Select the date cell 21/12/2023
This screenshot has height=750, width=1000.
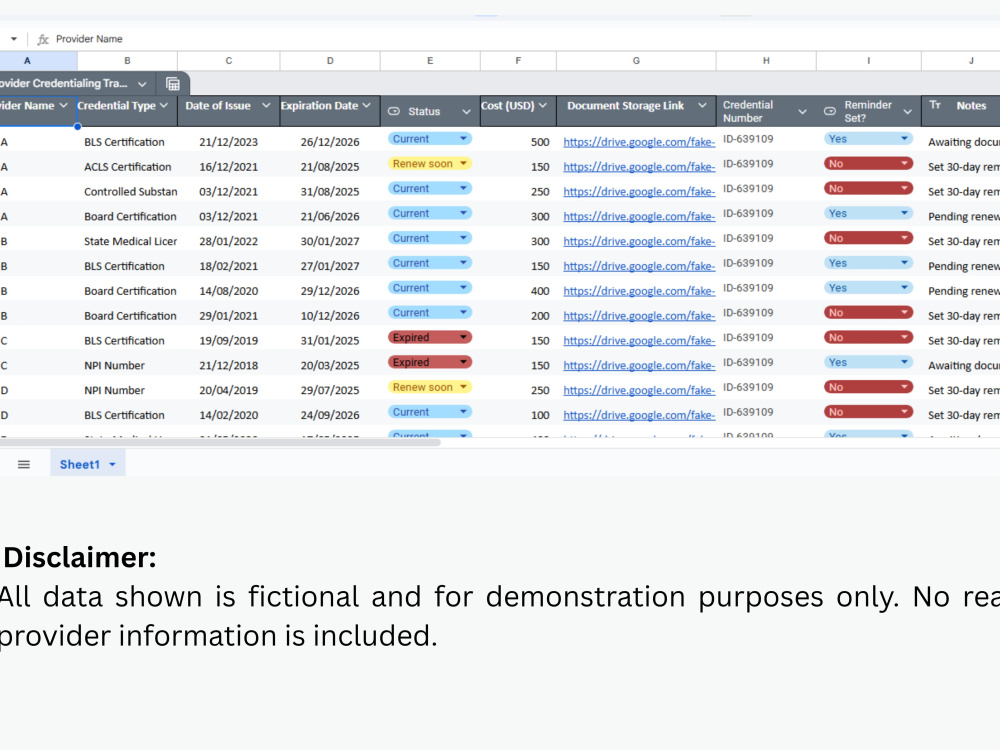point(228,142)
